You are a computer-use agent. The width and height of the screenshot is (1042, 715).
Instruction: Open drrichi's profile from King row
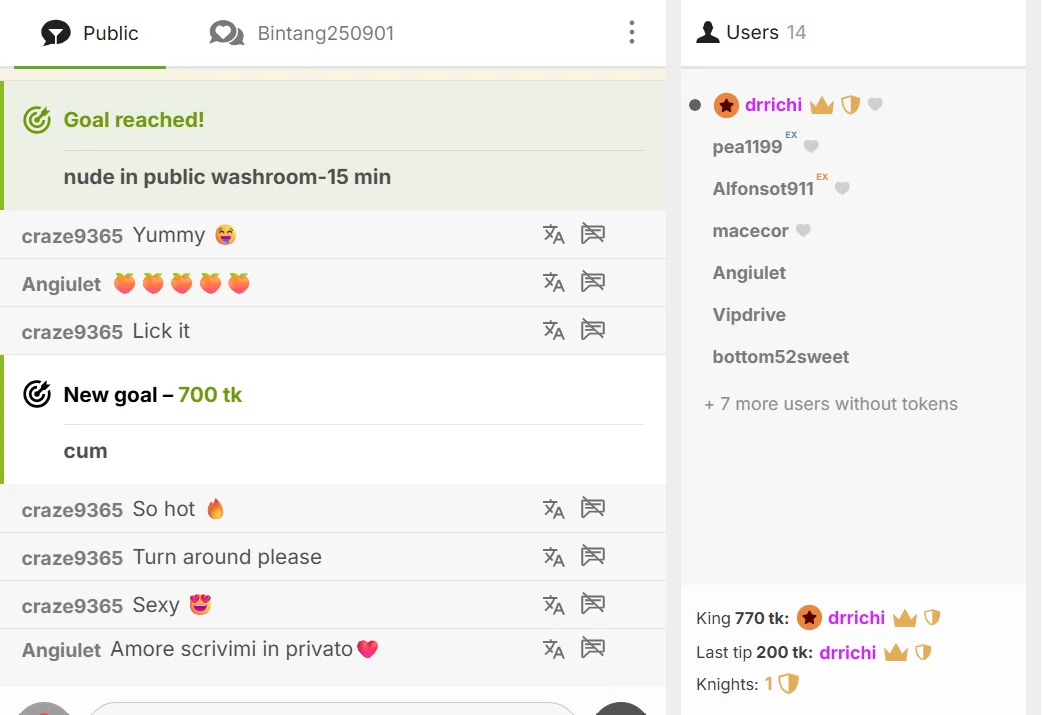(856, 618)
